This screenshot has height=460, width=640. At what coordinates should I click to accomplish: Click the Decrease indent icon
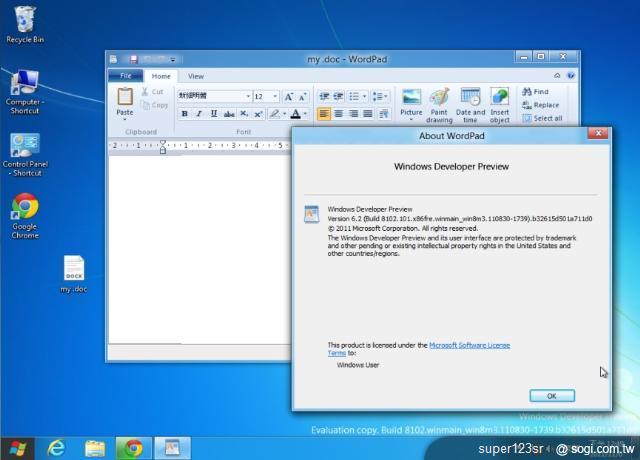324,96
